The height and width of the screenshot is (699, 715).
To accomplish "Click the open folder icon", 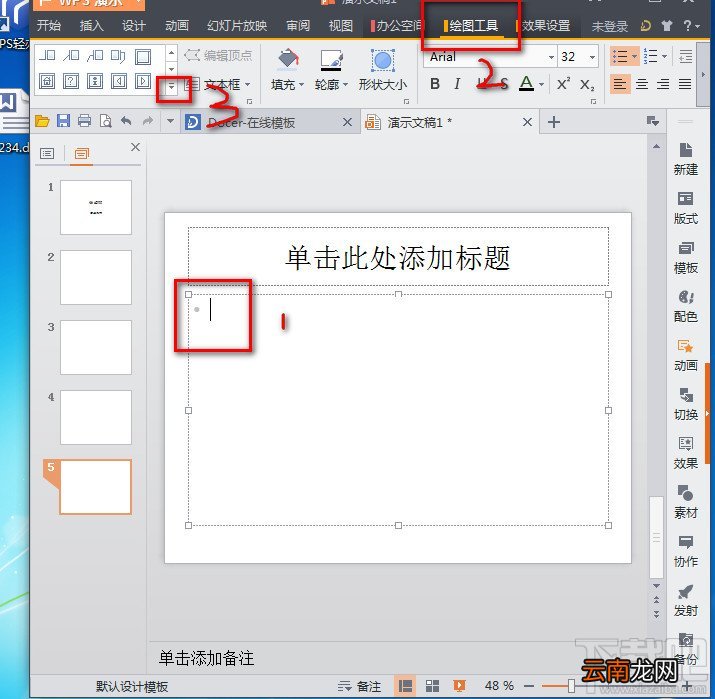I will pos(42,121).
